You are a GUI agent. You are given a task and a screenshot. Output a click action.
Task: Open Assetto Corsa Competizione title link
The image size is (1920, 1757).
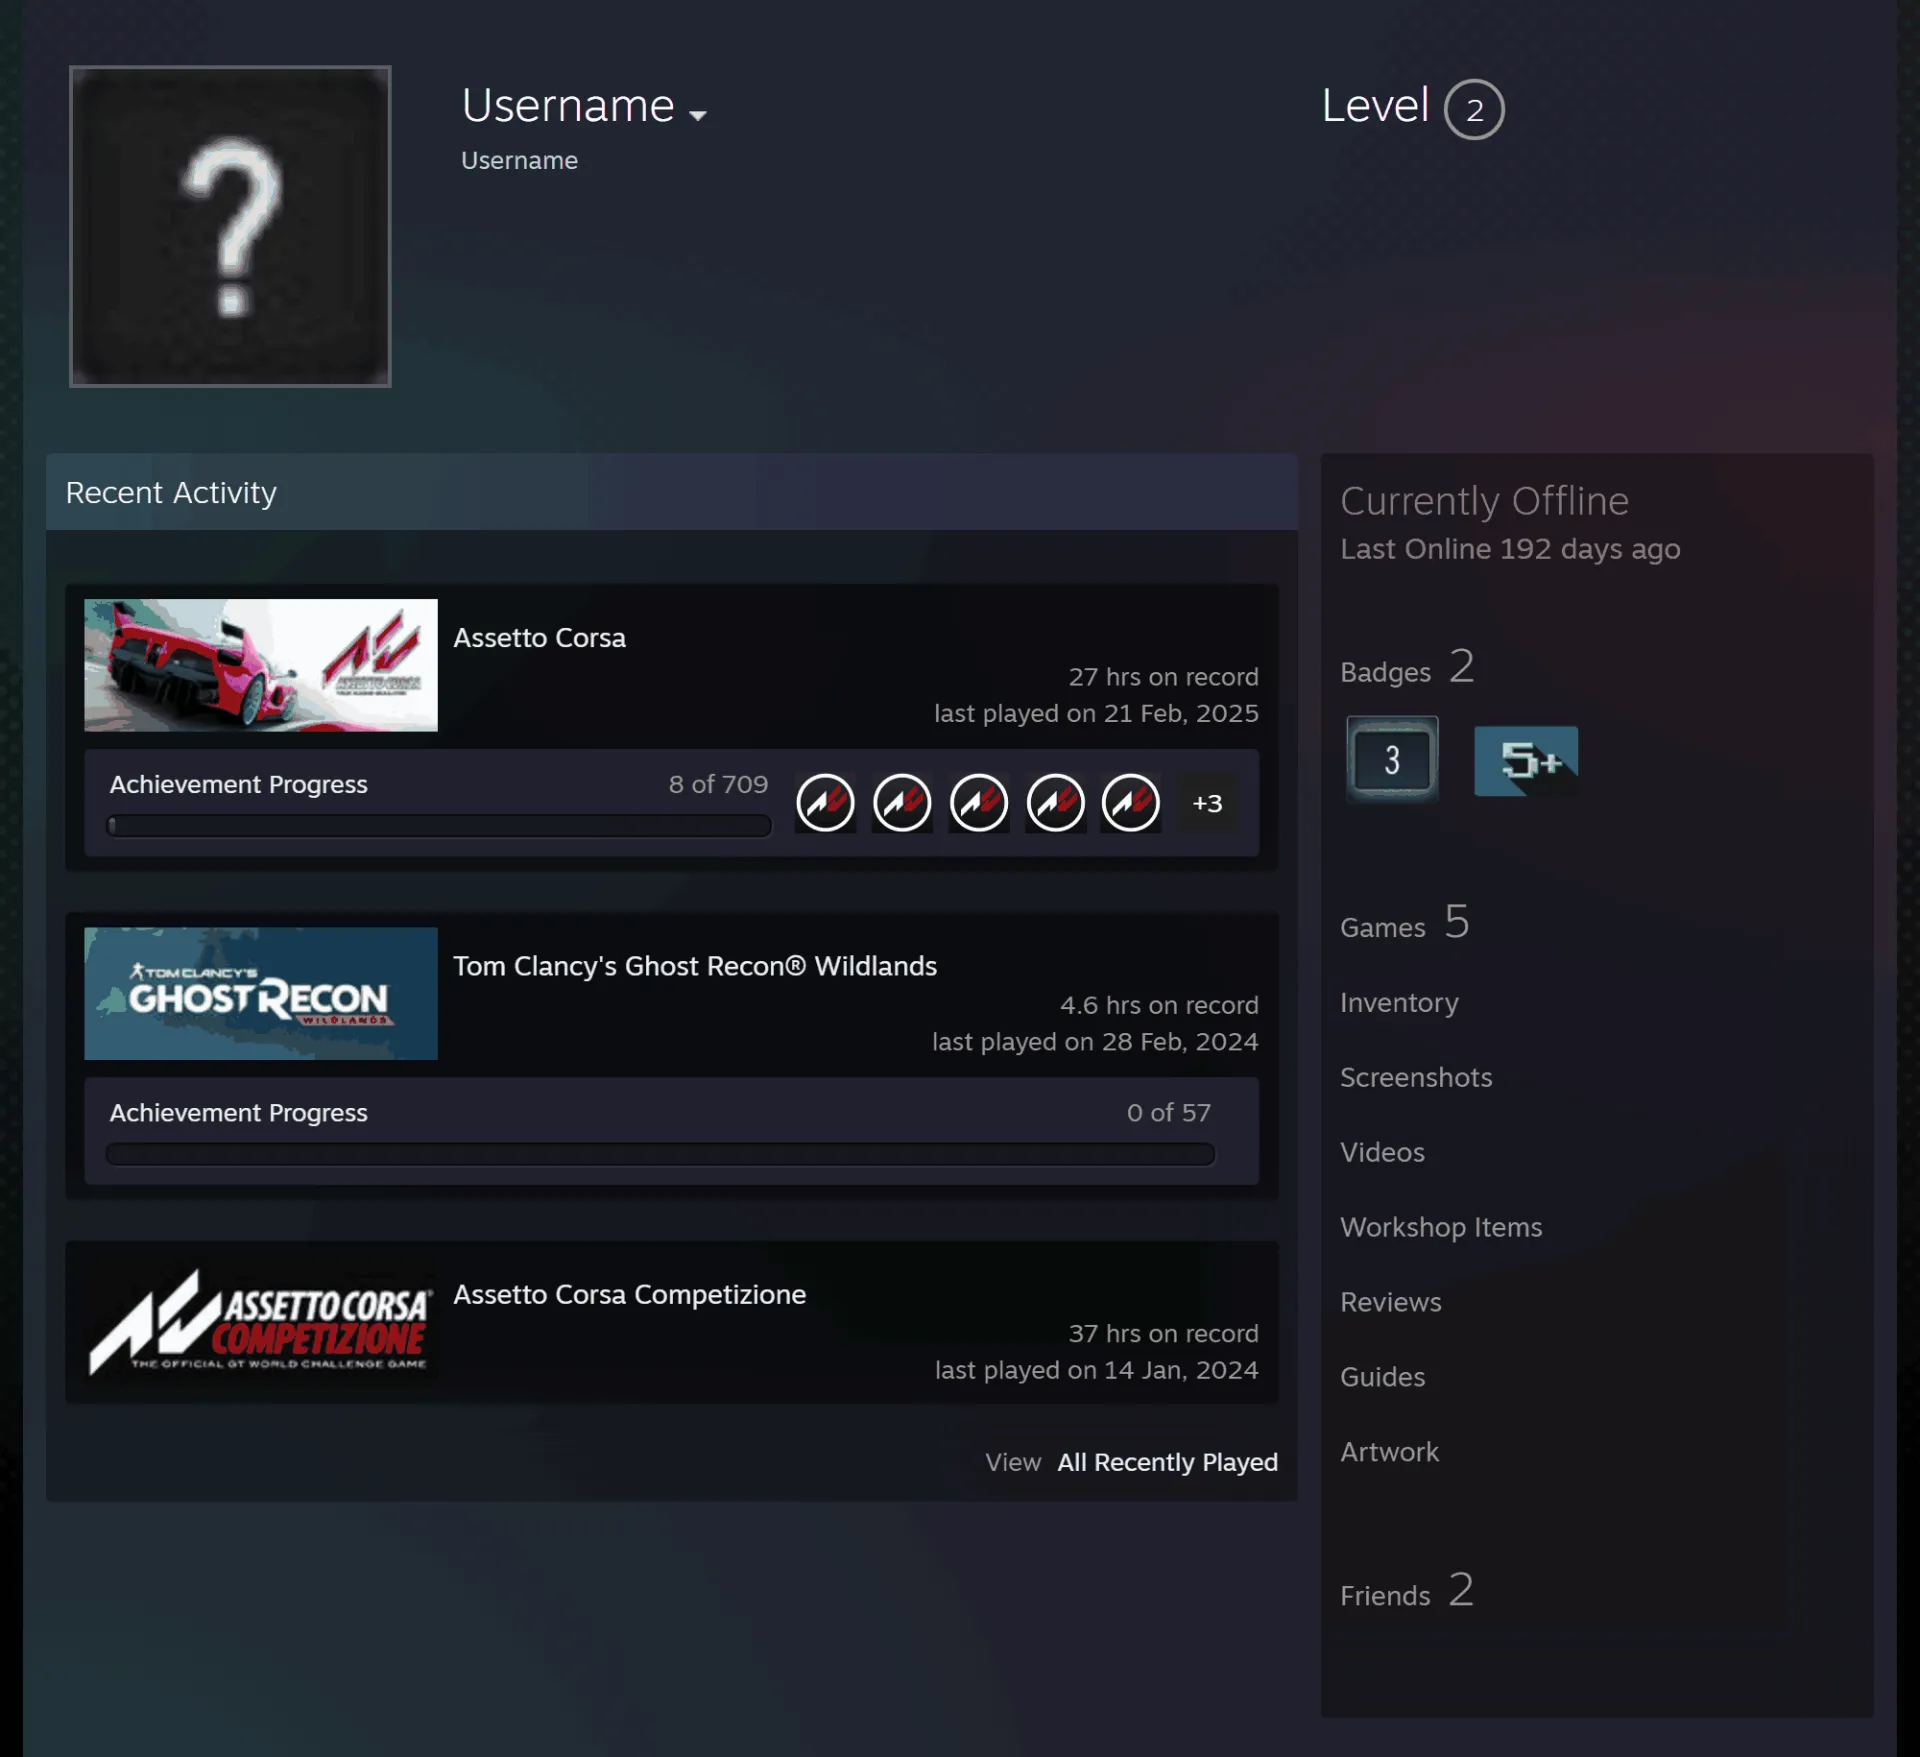[629, 1294]
